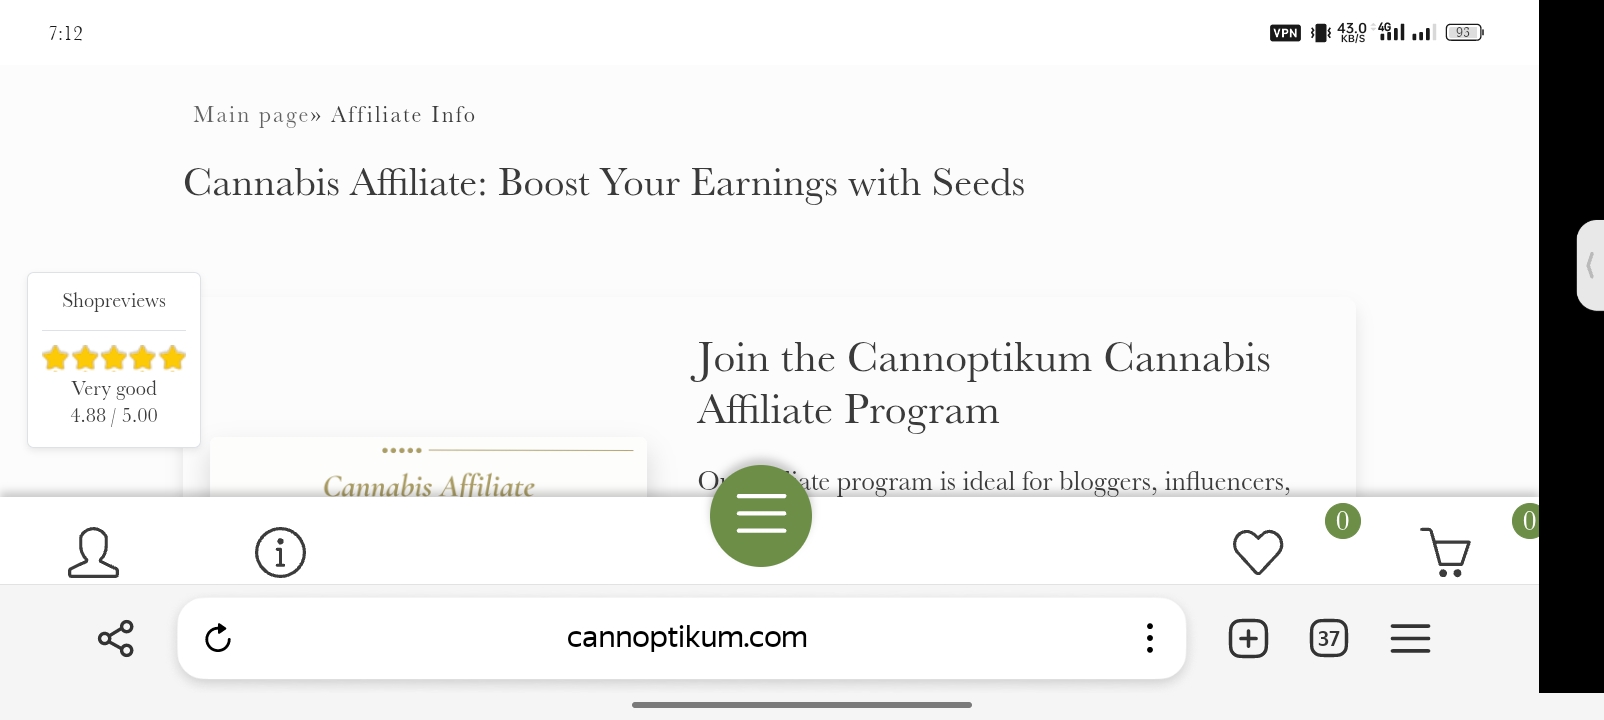Show the 37 open tabs
The height and width of the screenshot is (720, 1604).
[1329, 638]
